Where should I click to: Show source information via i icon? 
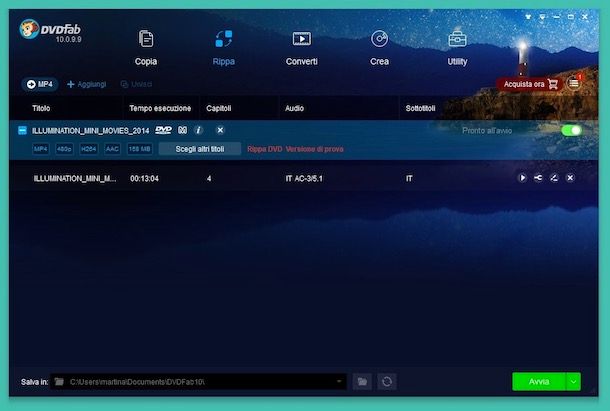pyautogui.click(x=198, y=130)
